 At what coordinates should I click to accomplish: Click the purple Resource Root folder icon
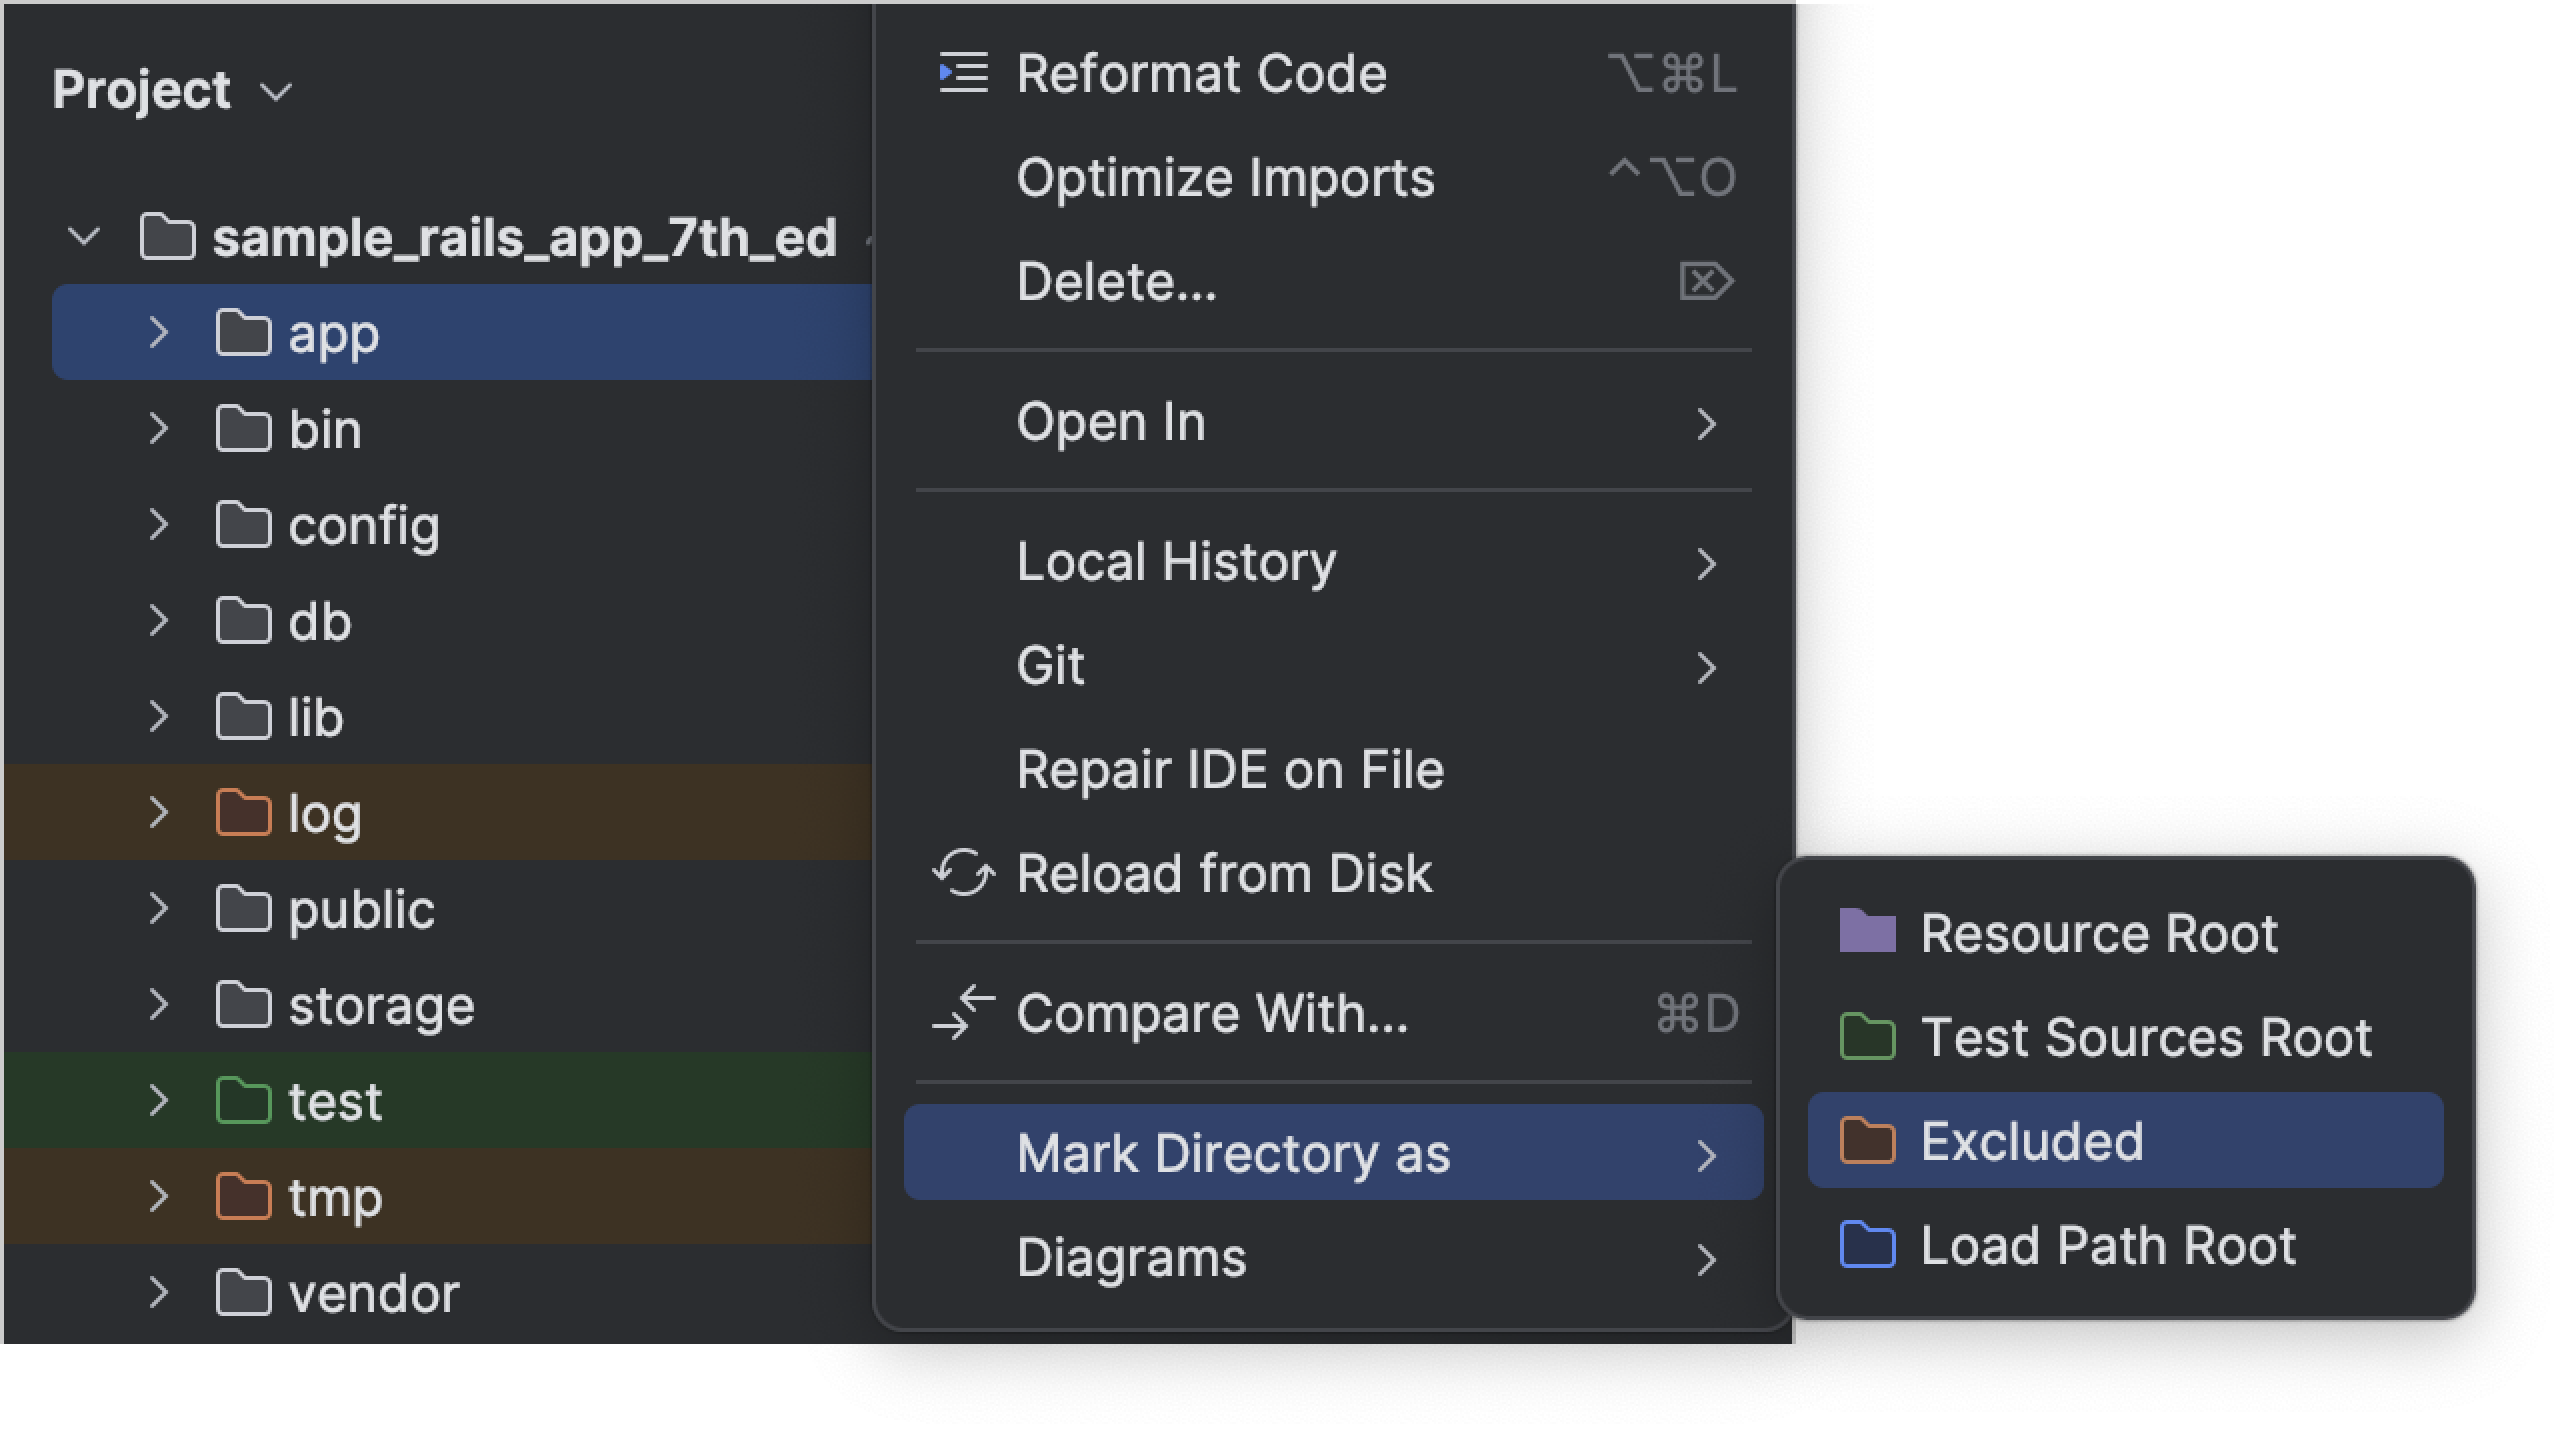tap(1867, 932)
